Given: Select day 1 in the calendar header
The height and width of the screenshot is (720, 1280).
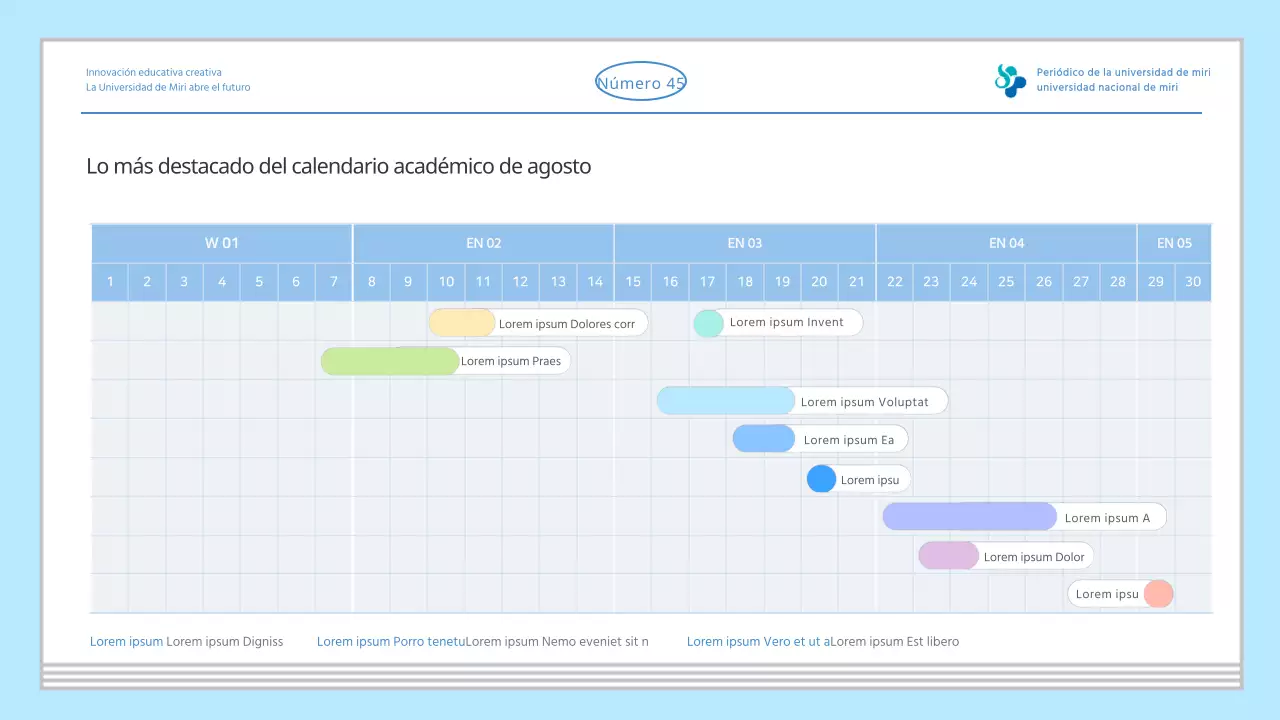Looking at the screenshot, I should pyautogui.click(x=110, y=282).
